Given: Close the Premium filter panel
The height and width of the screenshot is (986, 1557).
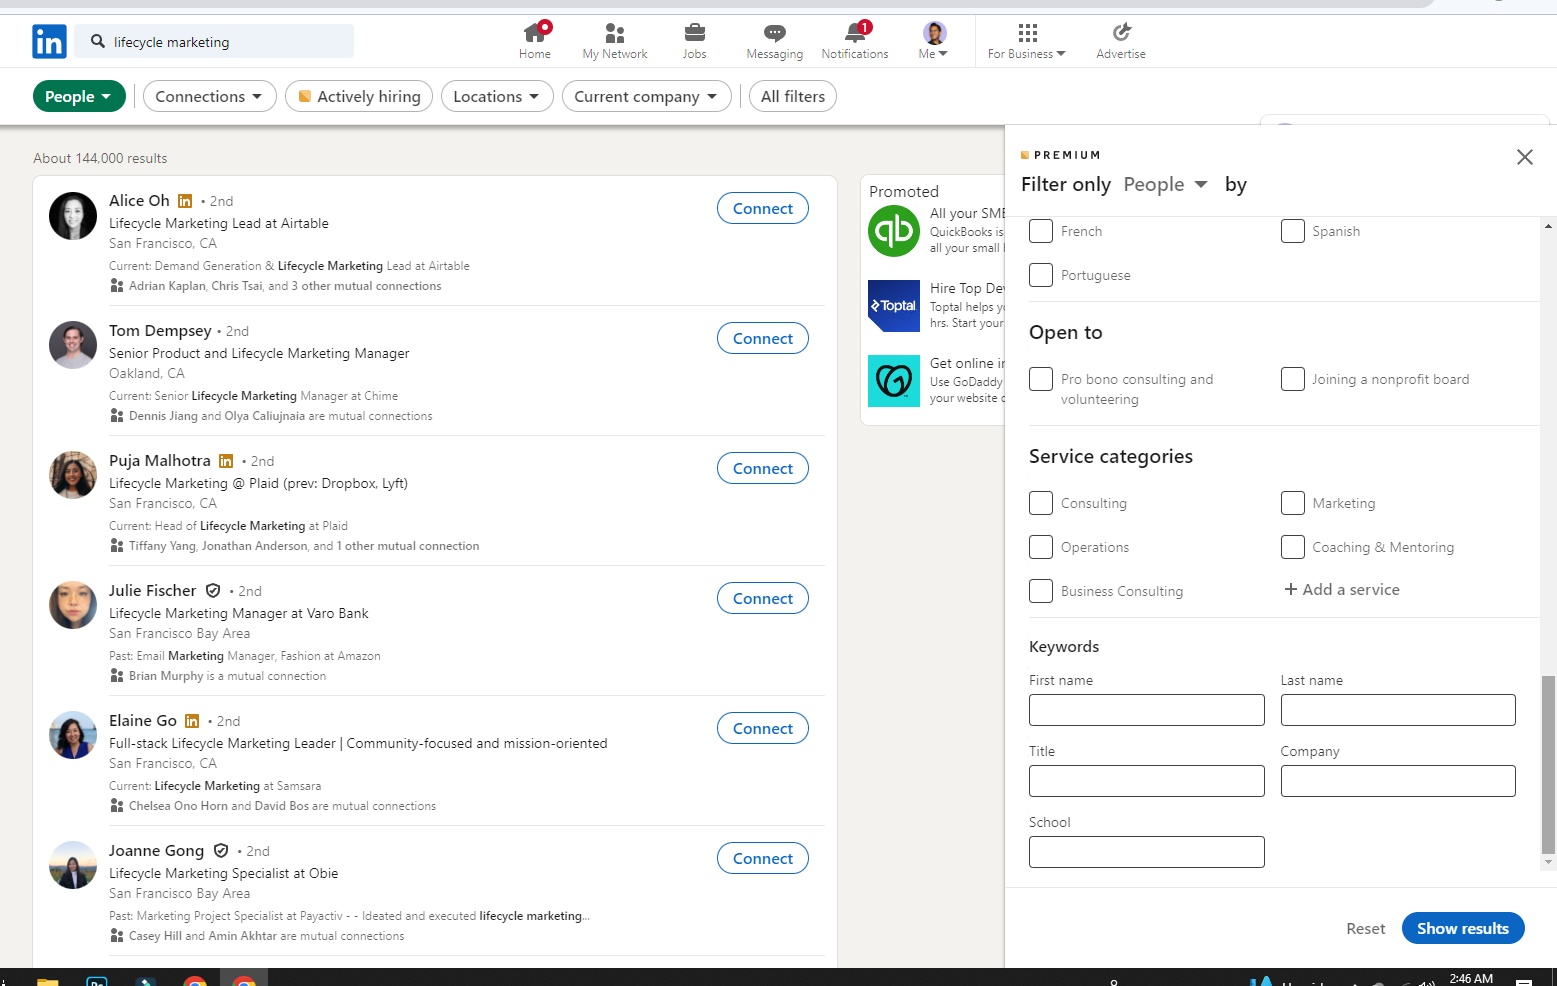Looking at the screenshot, I should [1525, 157].
